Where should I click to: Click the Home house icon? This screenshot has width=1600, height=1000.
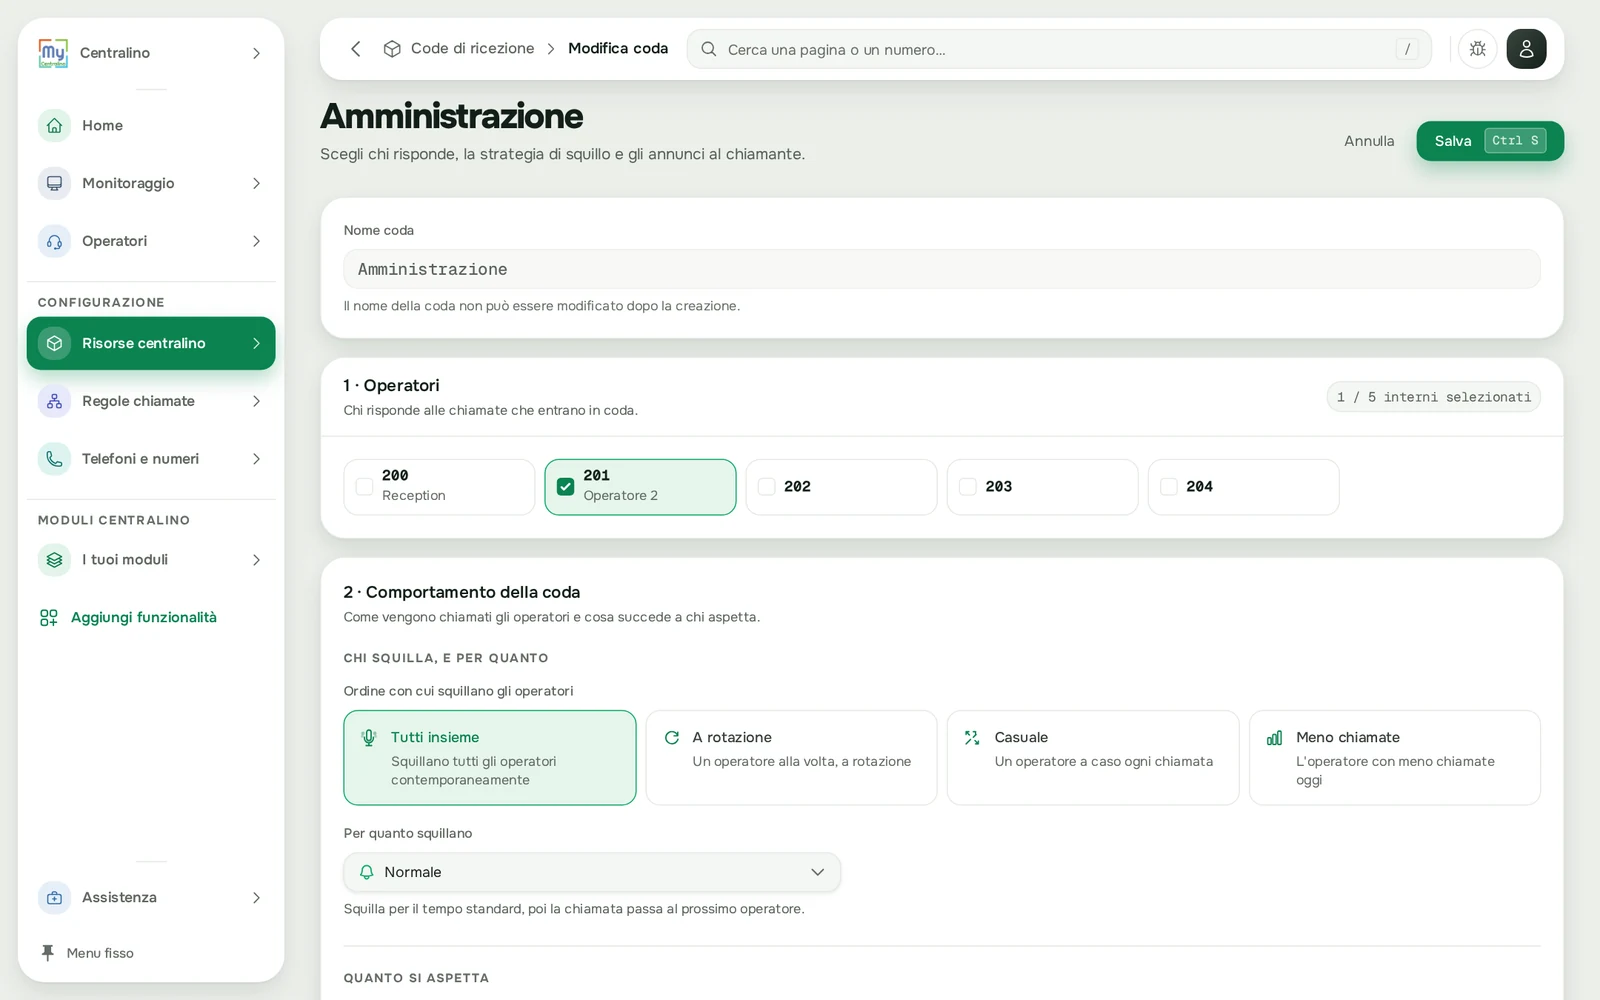point(54,126)
